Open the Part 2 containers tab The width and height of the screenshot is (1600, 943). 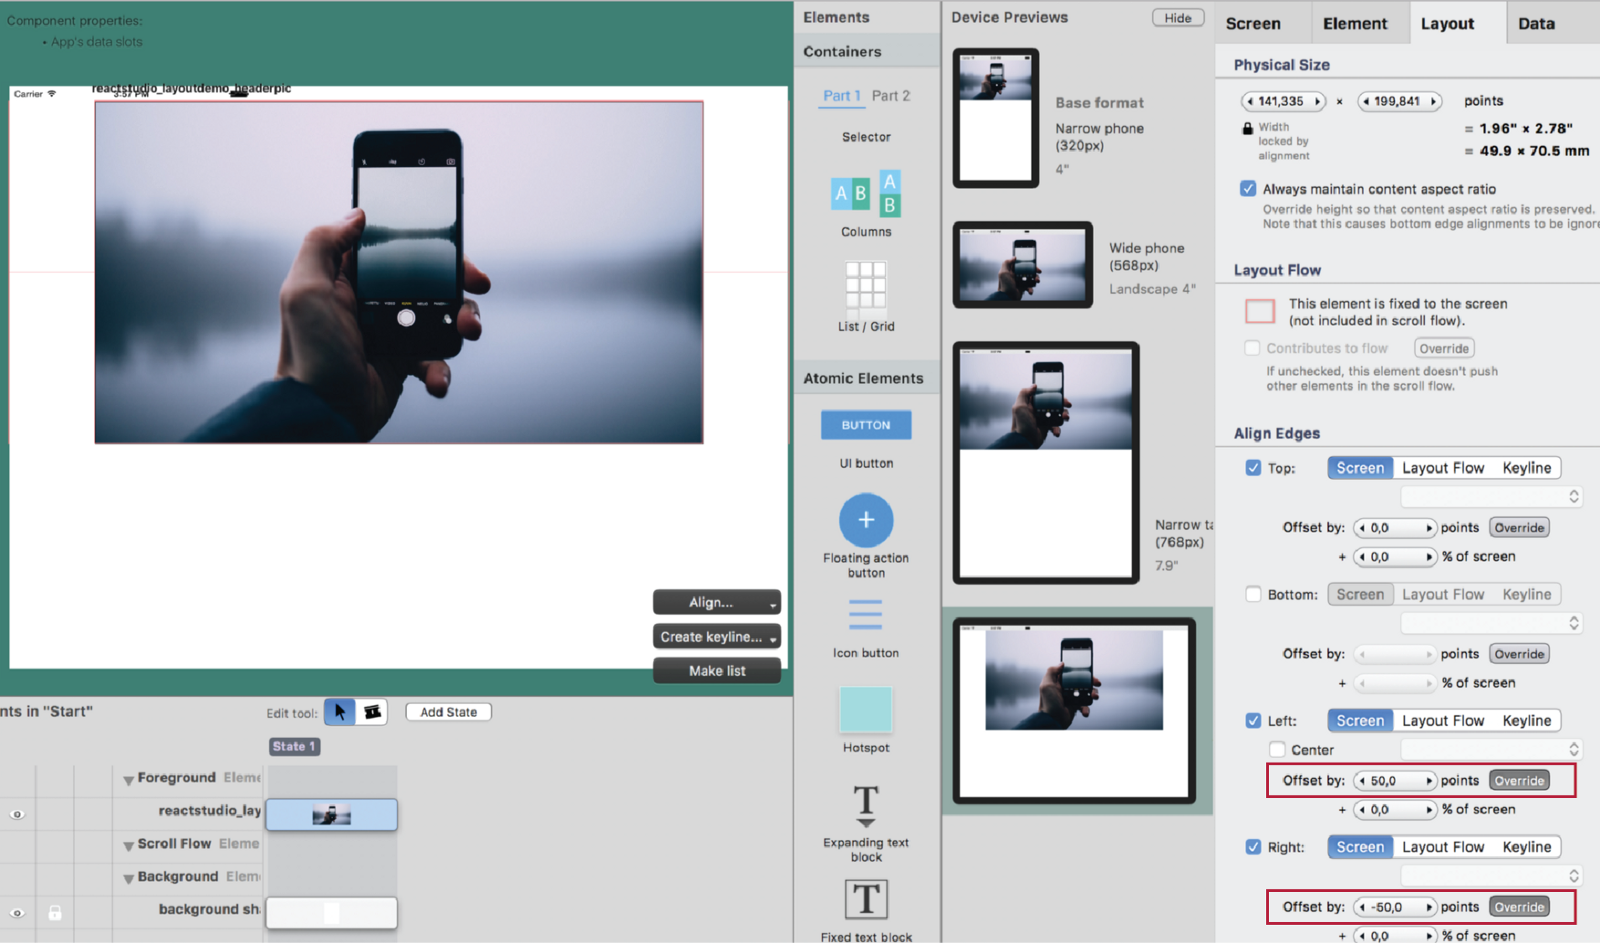(x=890, y=96)
